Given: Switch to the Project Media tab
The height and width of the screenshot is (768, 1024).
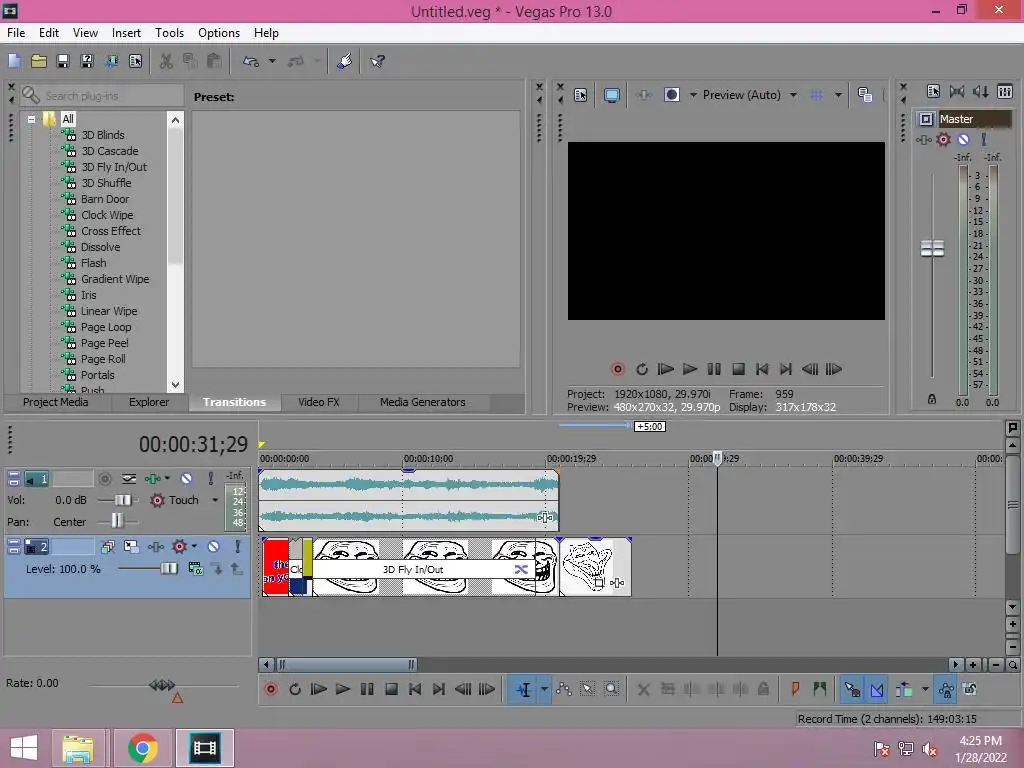Looking at the screenshot, I should coord(56,402).
